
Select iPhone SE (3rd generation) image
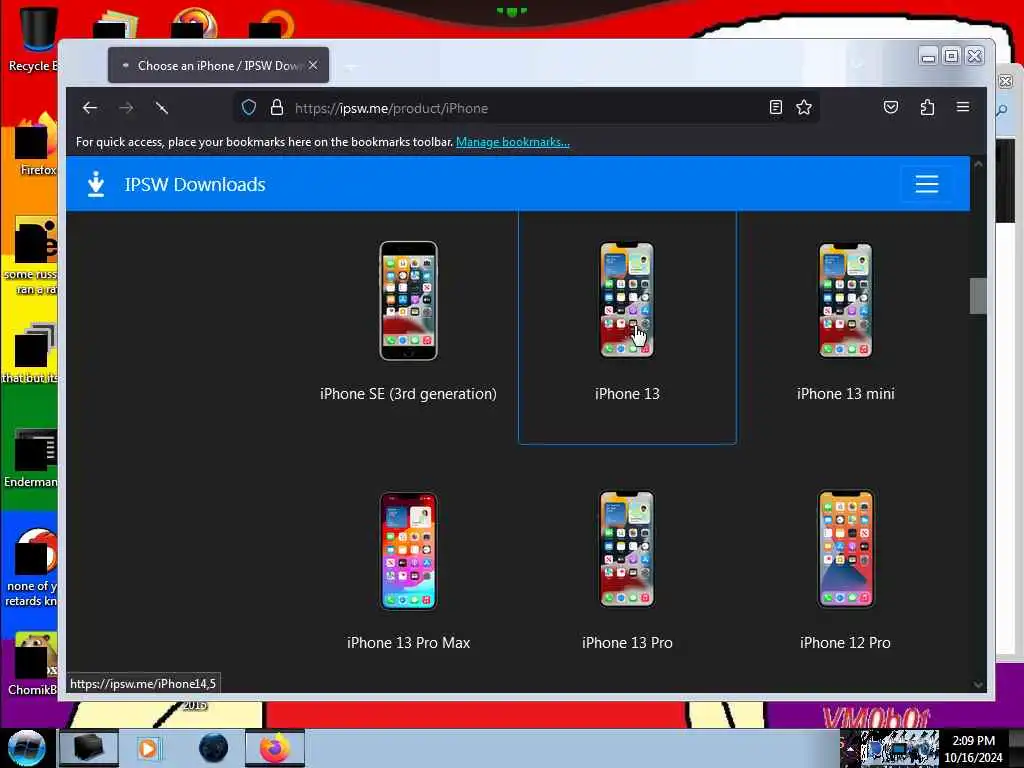[409, 301]
